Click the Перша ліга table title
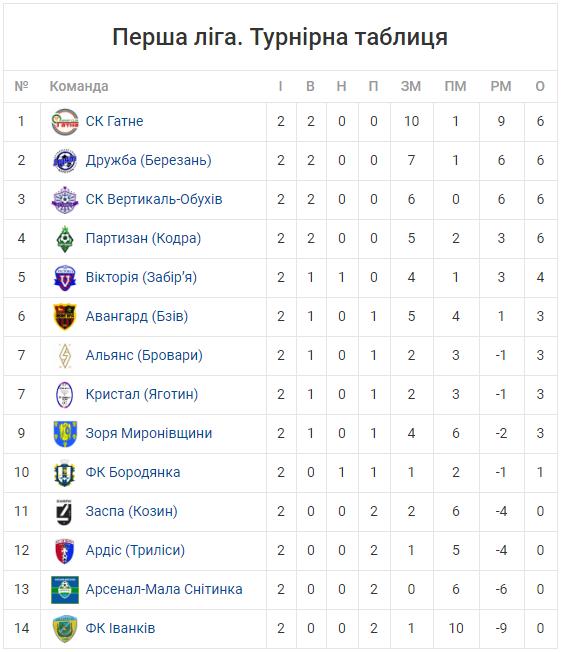The height and width of the screenshot is (652, 563). coord(280,37)
